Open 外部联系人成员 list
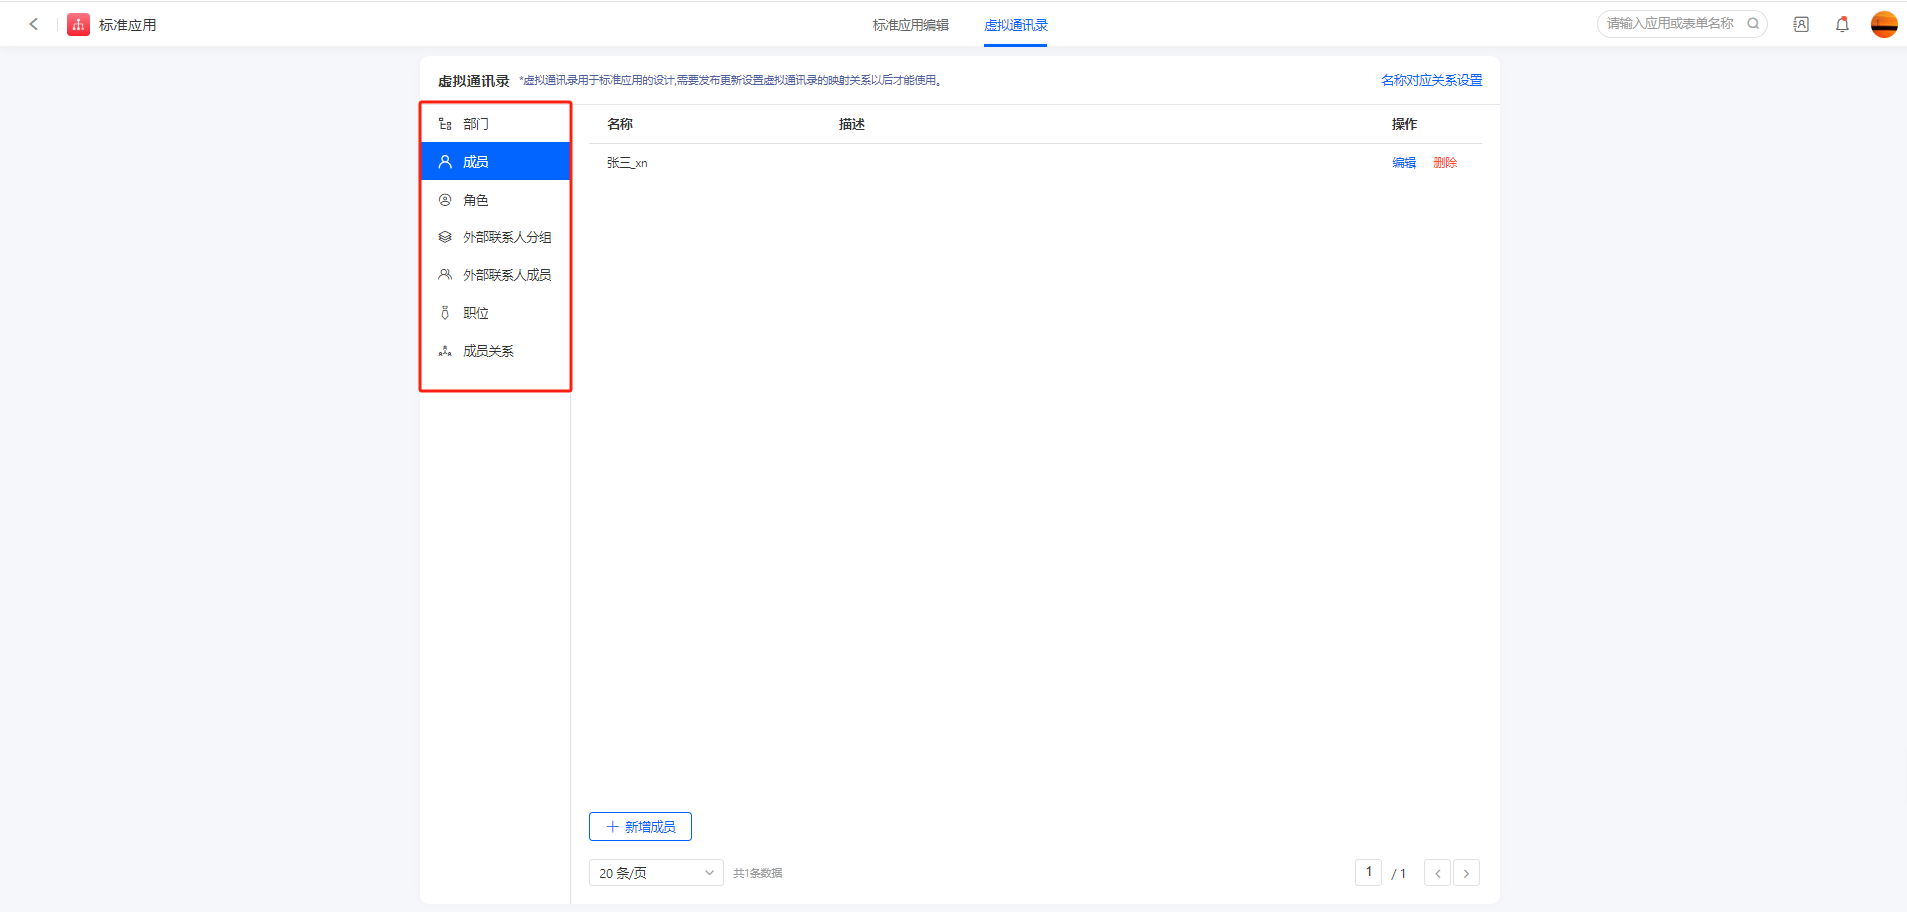 [x=506, y=275]
